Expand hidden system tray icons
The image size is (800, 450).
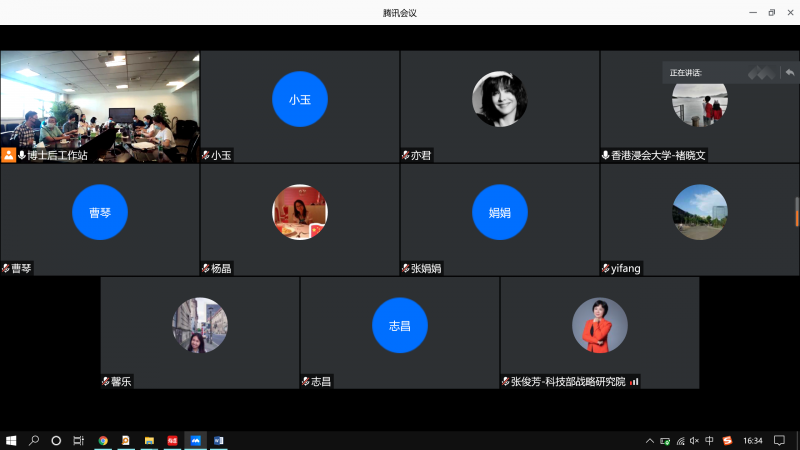click(649, 441)
